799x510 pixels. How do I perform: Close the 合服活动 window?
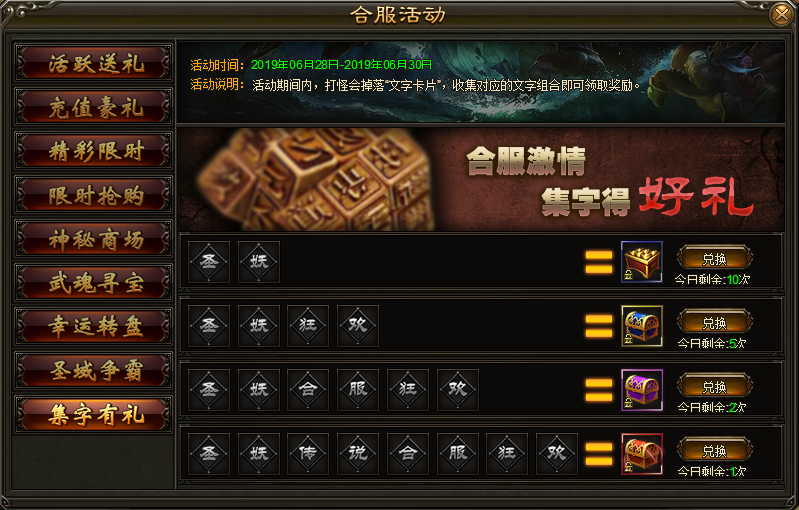click(x=781, y=14)
